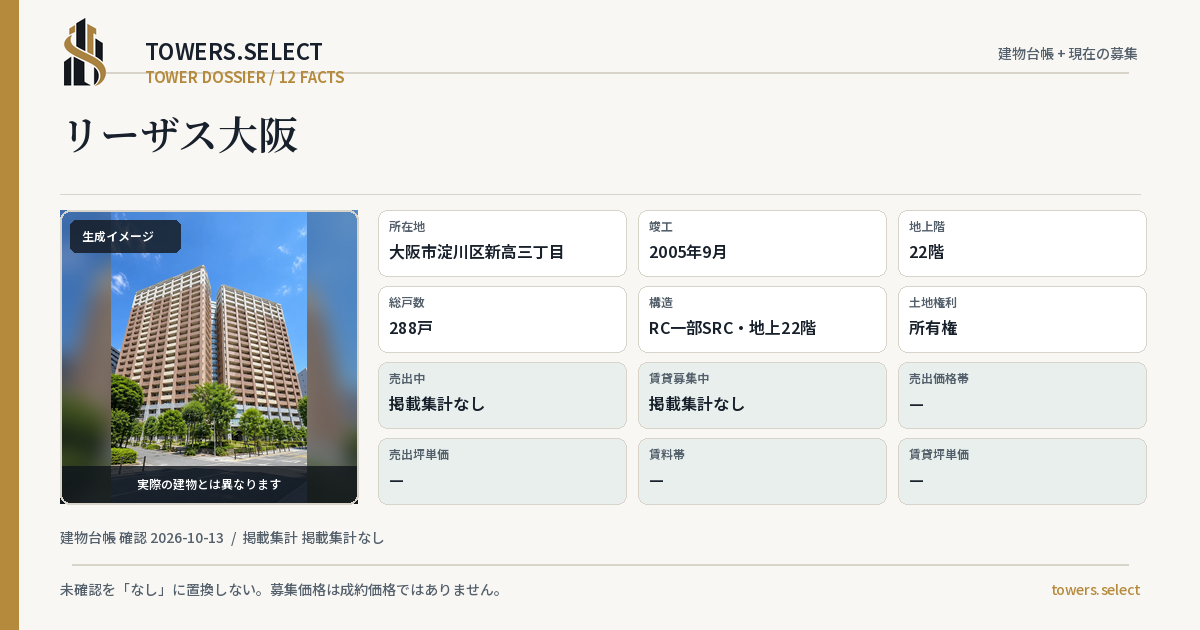The width and height of the screenshot is (1200, 630).
Task: Open the generated tower building image
Action: click(209, 357)
